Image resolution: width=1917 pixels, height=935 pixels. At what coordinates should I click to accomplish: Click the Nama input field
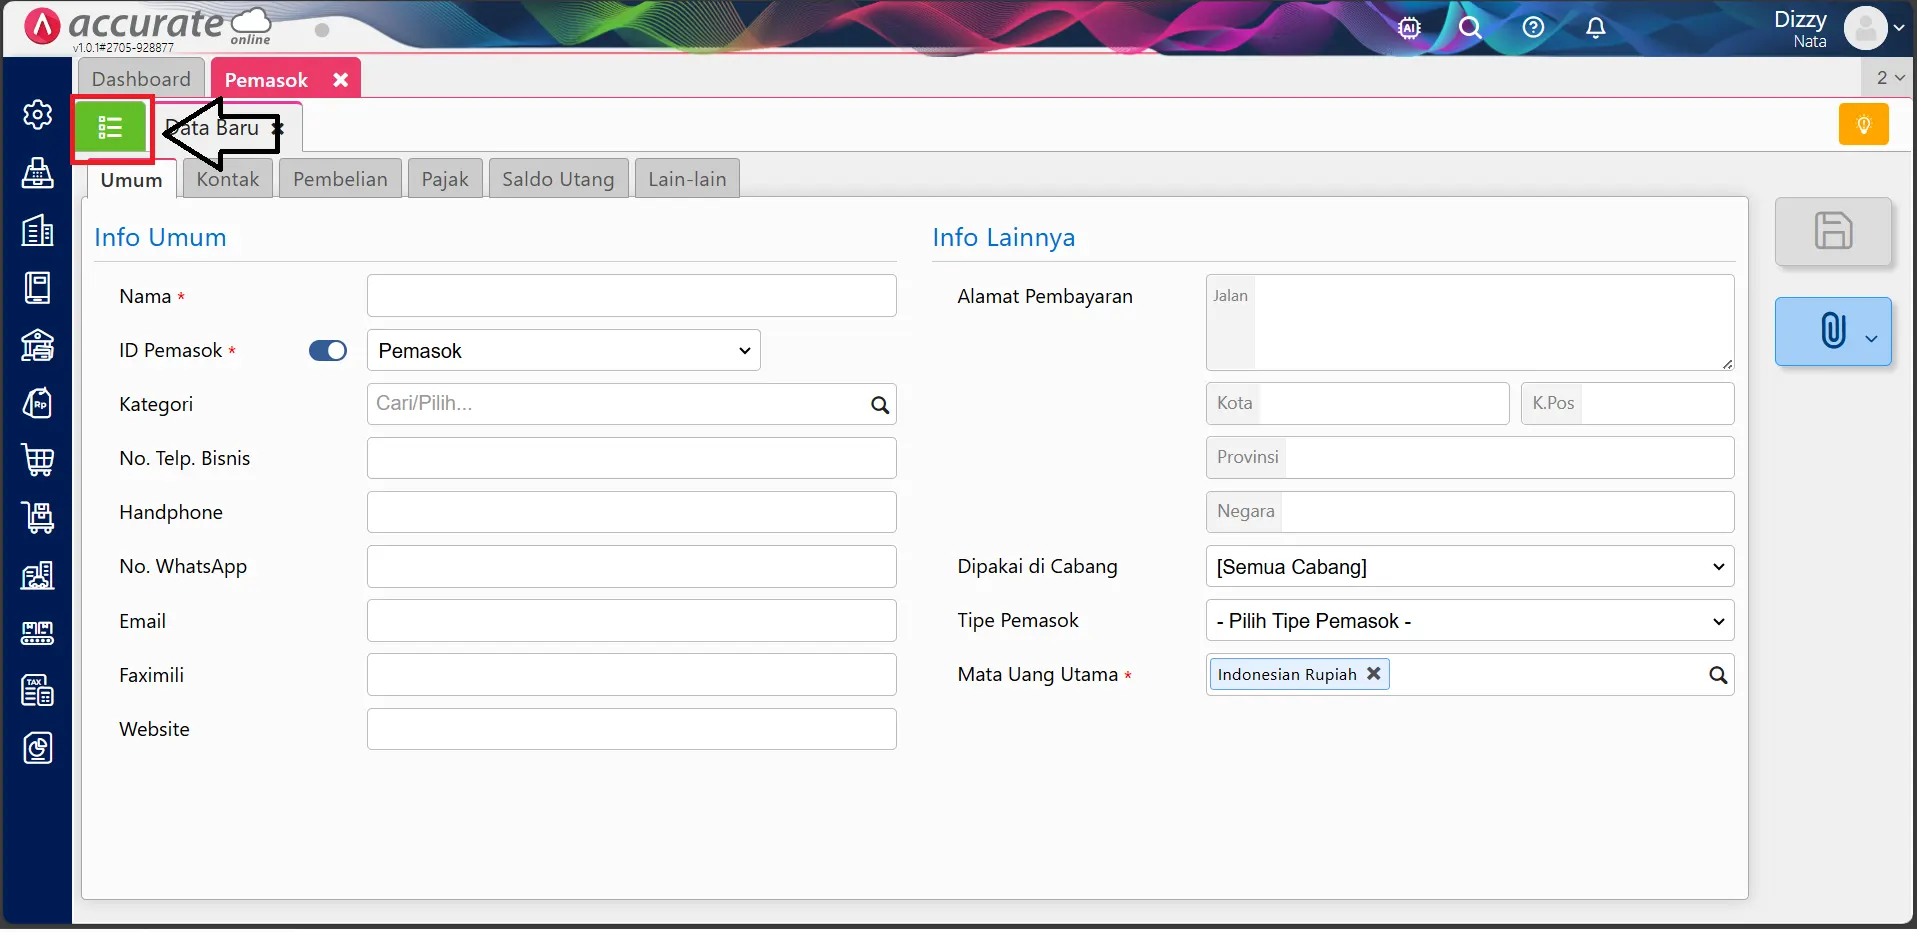[631, 297]
